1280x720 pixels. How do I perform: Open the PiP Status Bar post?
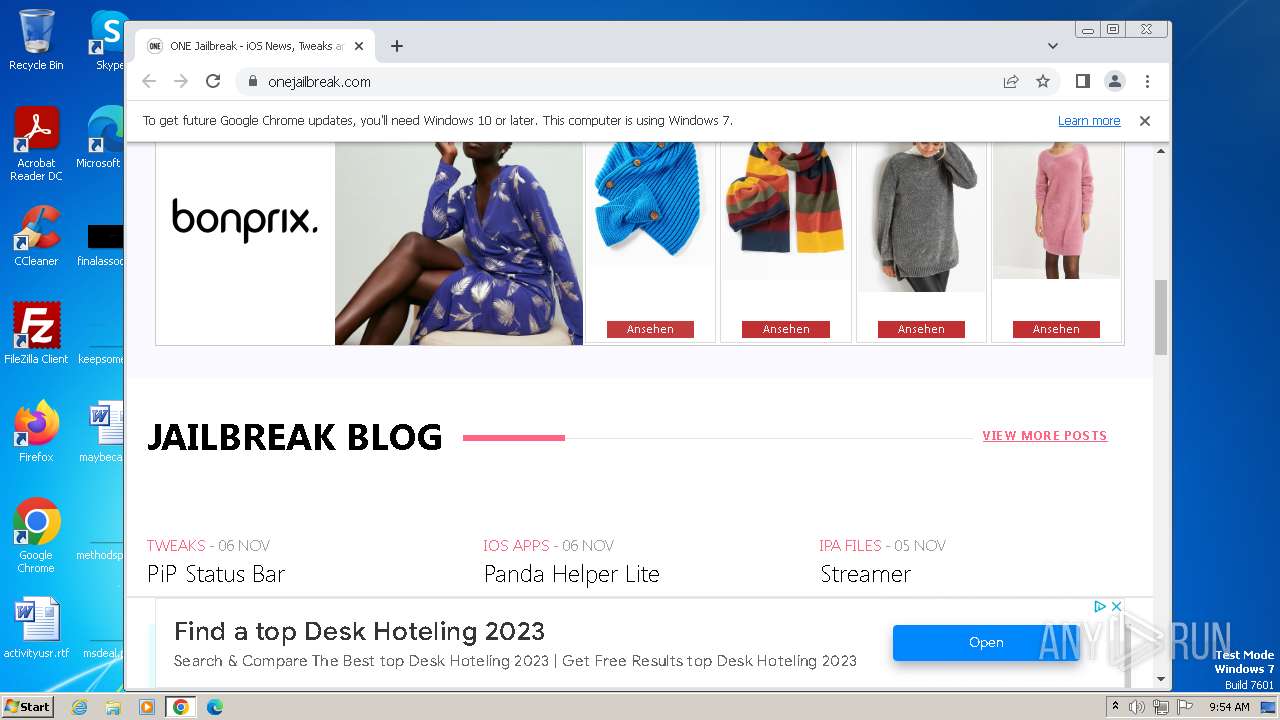pyautogui.click(x=216, y=574)
